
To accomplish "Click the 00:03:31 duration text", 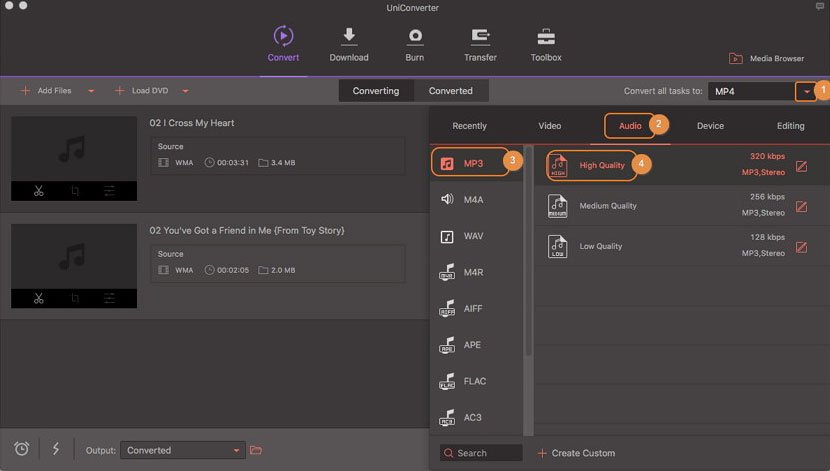I will [232, 162].
